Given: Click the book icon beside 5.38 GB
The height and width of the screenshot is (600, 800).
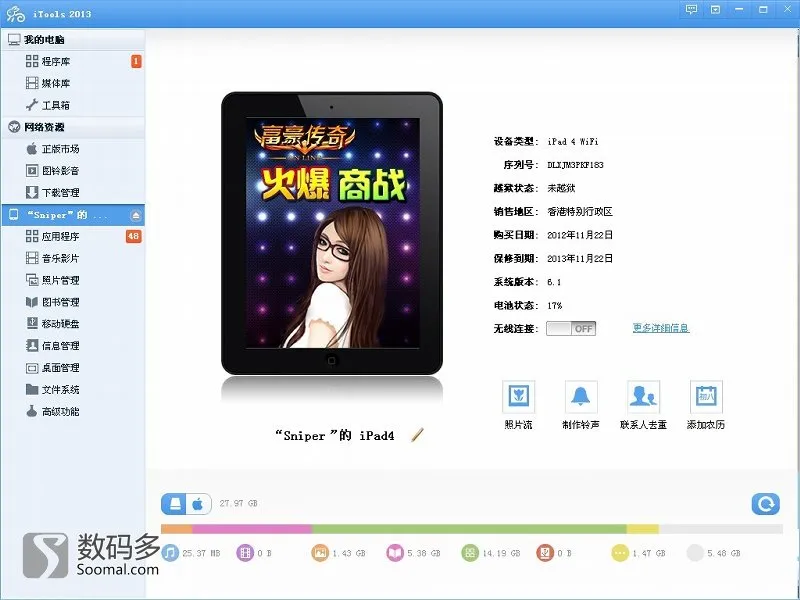Looking at the screenshot, I should pos(395,553).
